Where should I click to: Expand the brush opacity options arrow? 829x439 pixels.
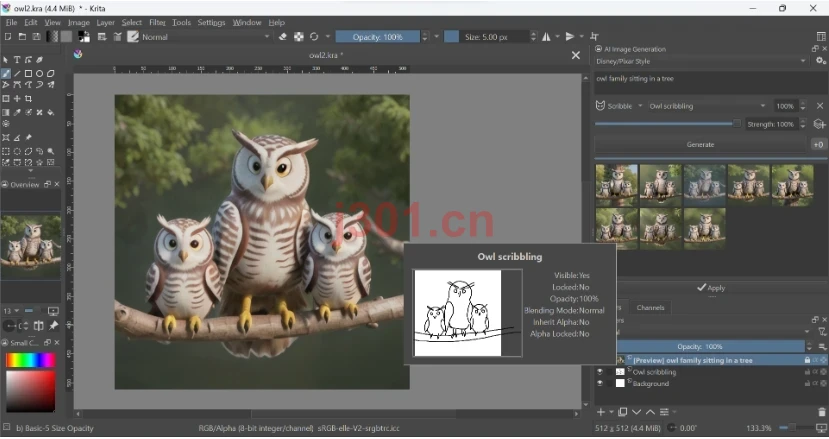pos(436,36)
